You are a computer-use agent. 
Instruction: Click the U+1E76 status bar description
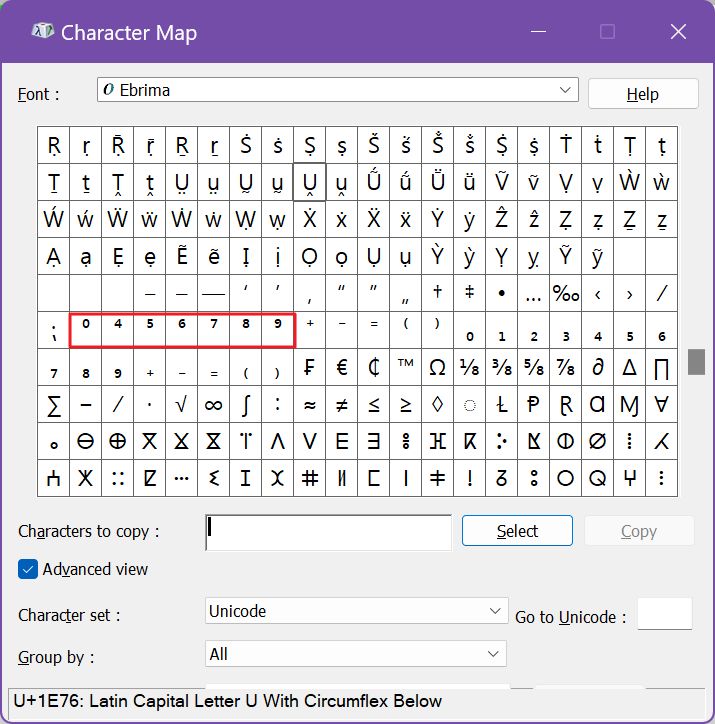pos(228,701)
